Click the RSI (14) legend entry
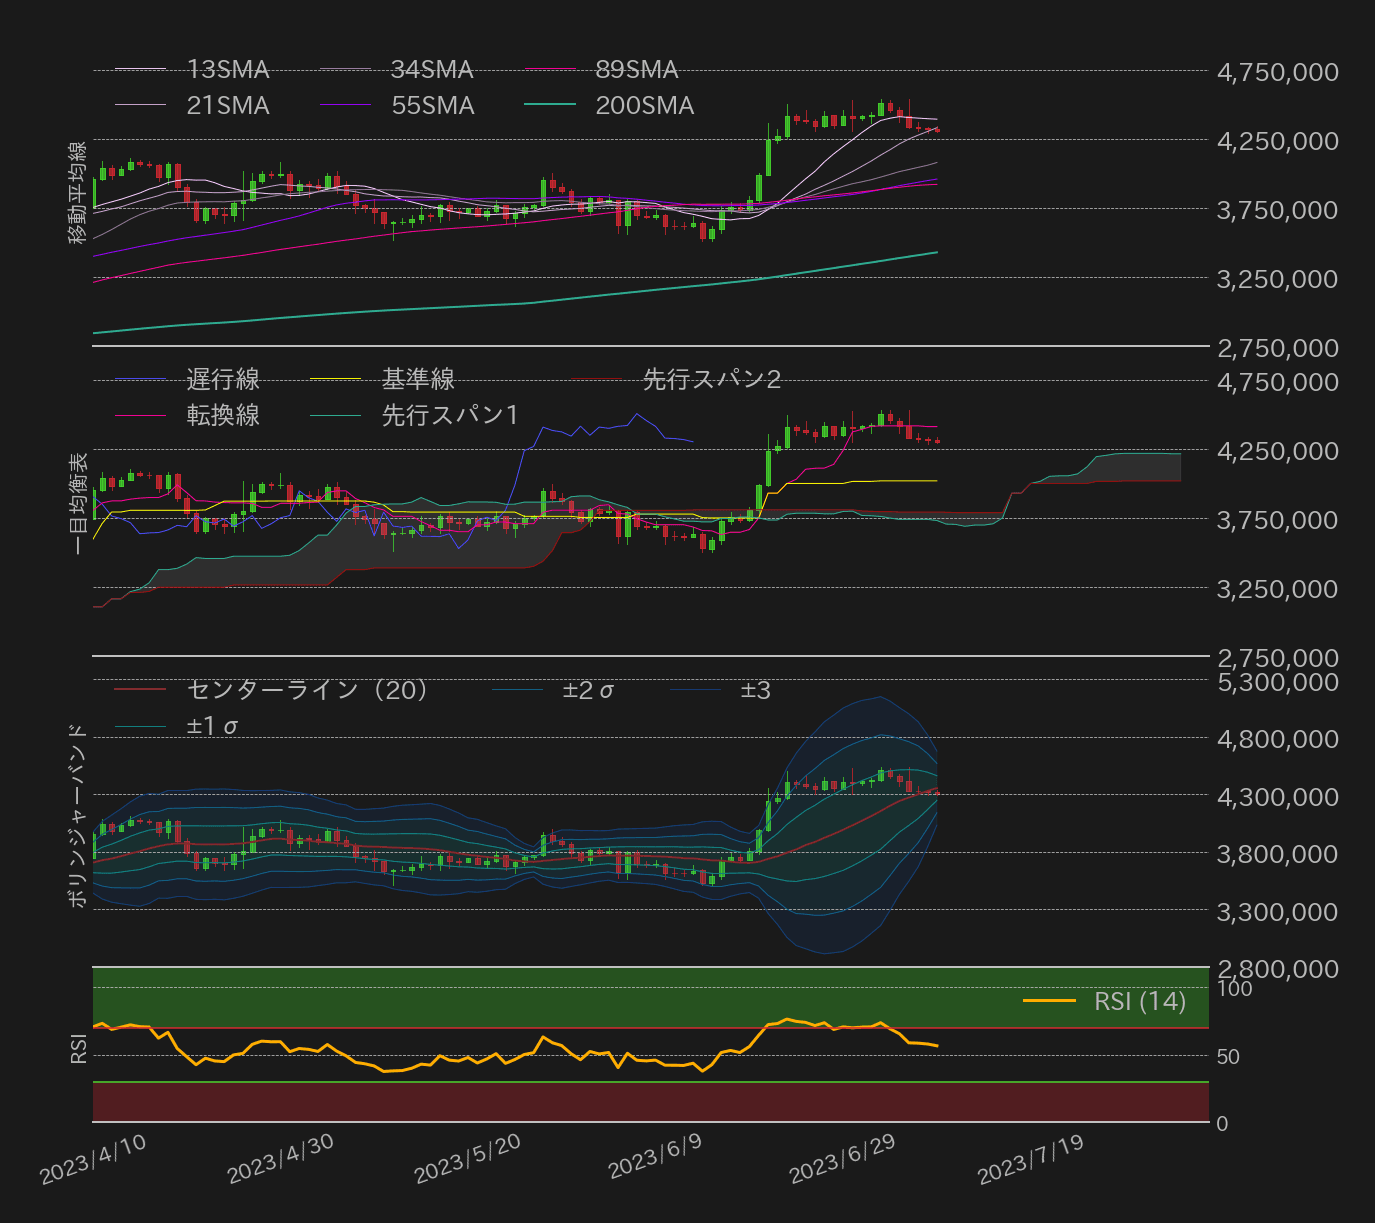Viewport: 1375px width, 1223px height. tap(1138, 1002)
